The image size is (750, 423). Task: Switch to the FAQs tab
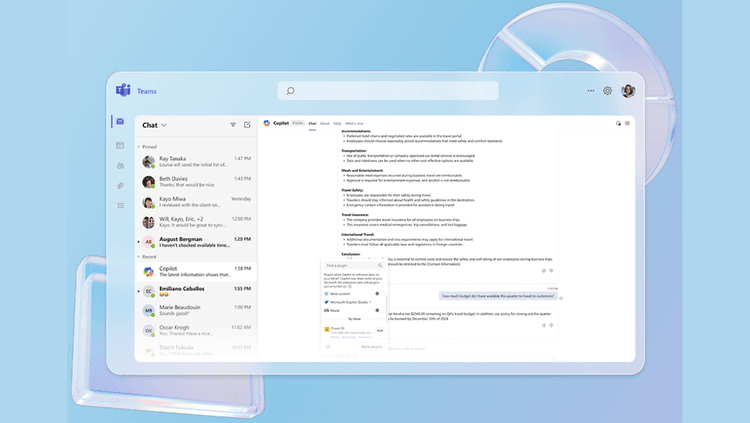pyautogui.click(x=337, y=123)
